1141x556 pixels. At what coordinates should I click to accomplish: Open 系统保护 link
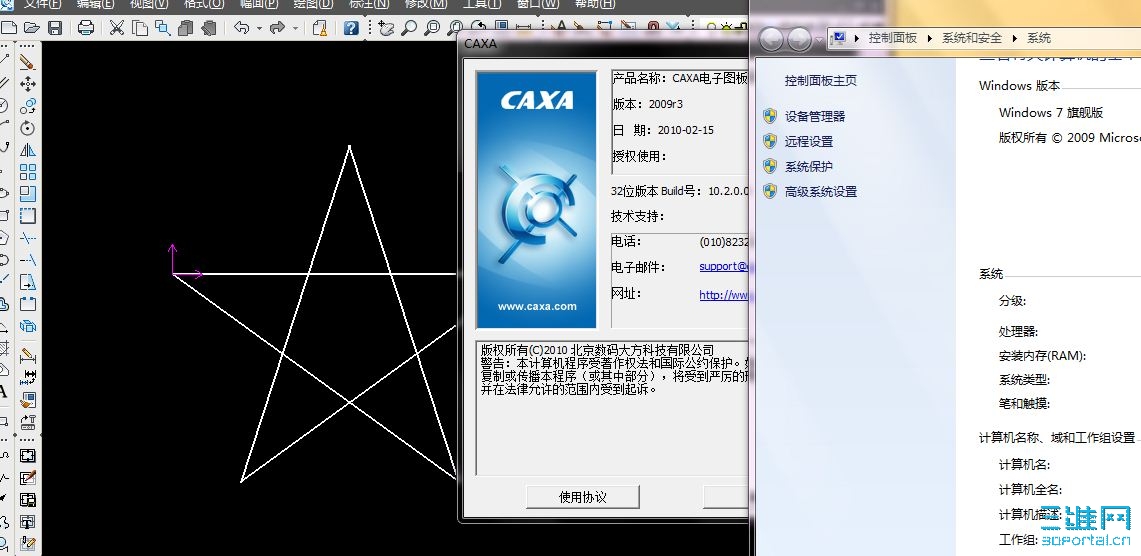(809, 167)
